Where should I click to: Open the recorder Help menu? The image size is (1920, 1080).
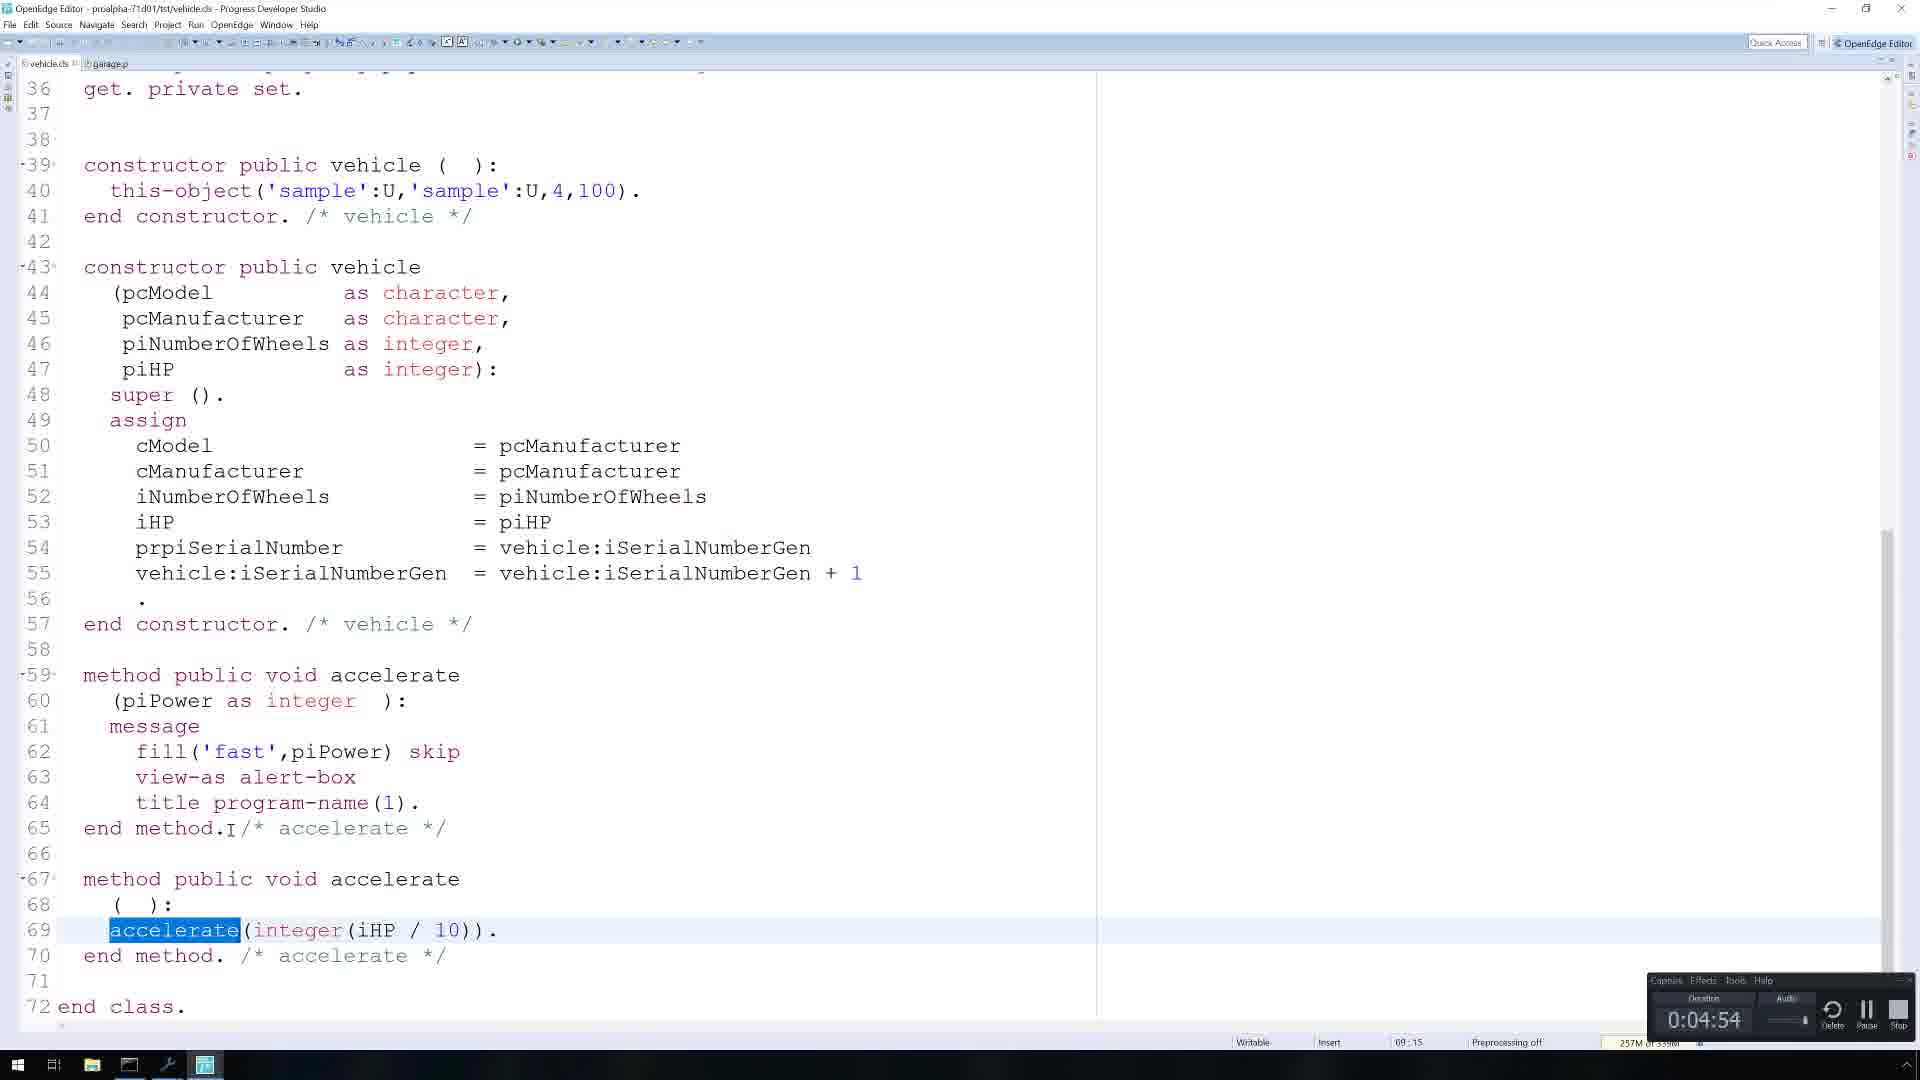(x=1763, y=981)
